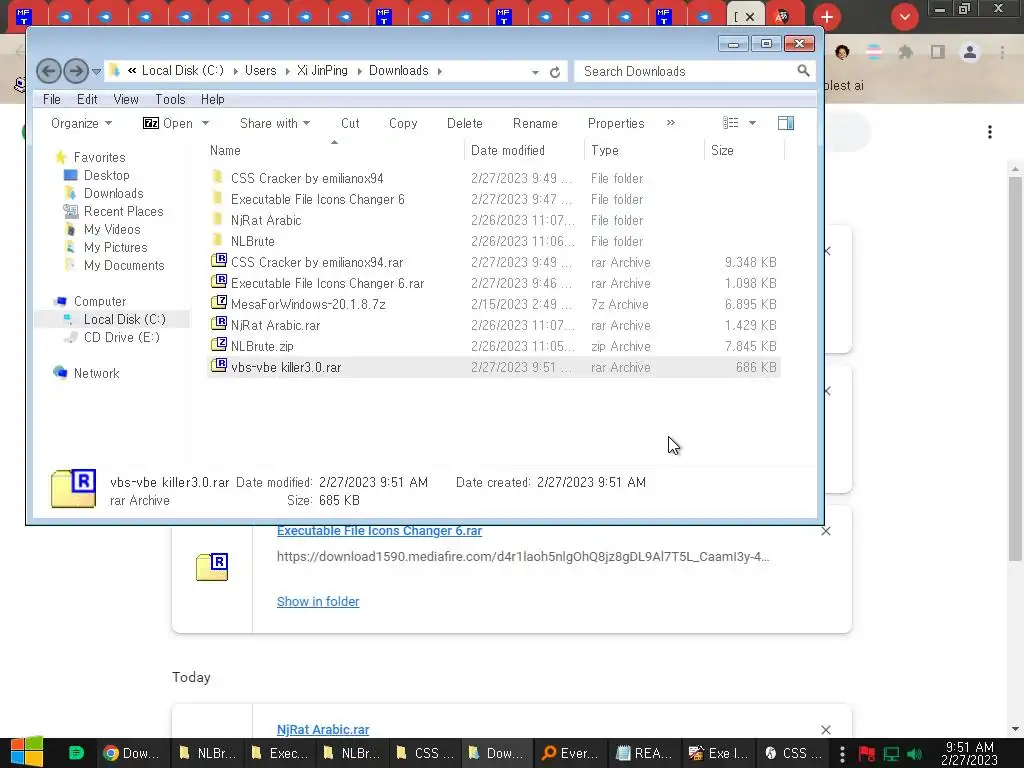Open the Tools menu
This screenshot has width=1024, height=768.
170,99
